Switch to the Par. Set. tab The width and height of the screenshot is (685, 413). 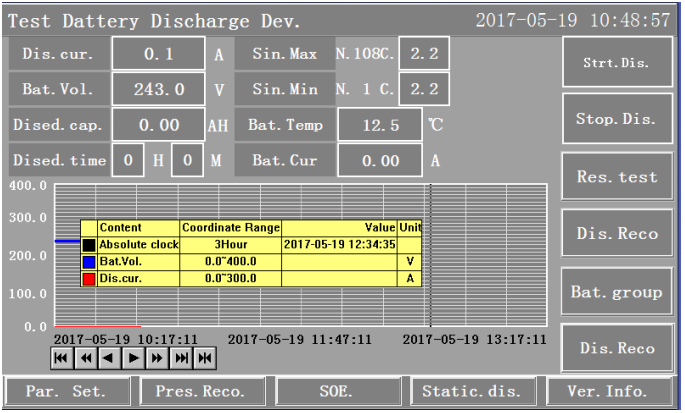click(x=62, y=391)
